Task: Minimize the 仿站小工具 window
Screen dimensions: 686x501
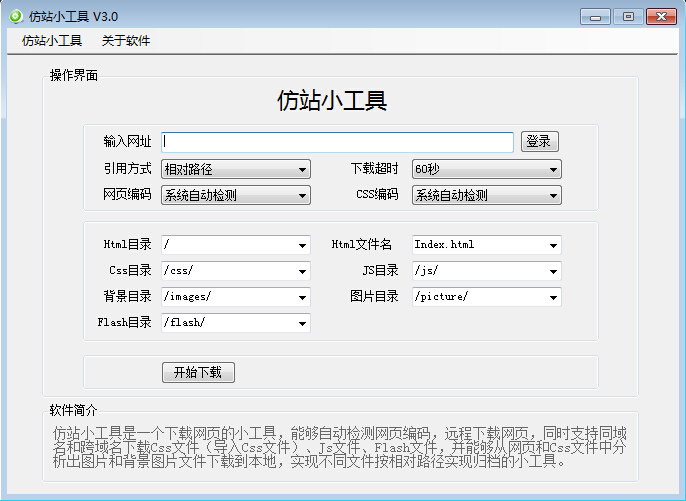Action: click(596, 16)
